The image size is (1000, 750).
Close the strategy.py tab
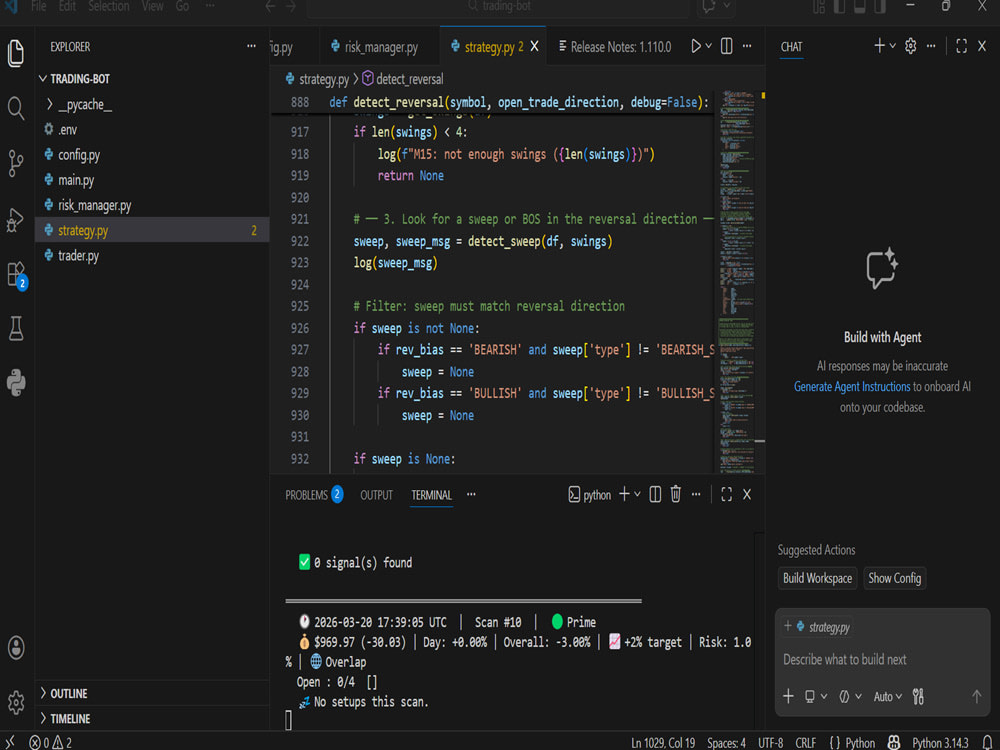click(534, 47)
